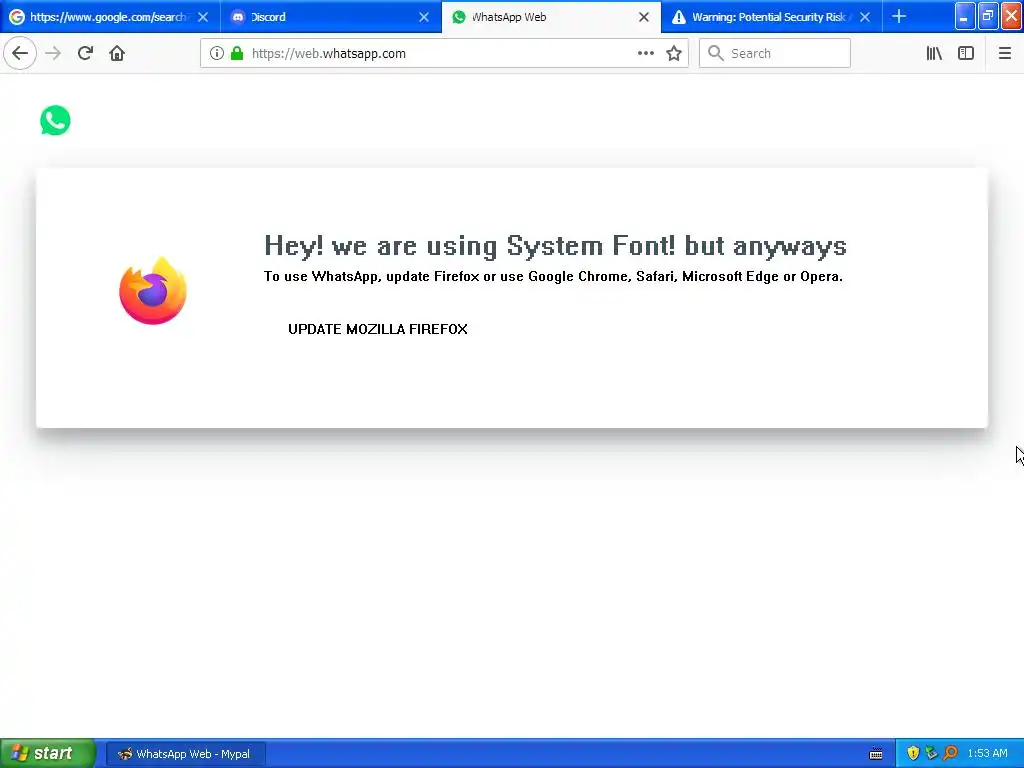The image size is (1024, 768).
Task: Show the sidebars panel
Action: point(966,53)
